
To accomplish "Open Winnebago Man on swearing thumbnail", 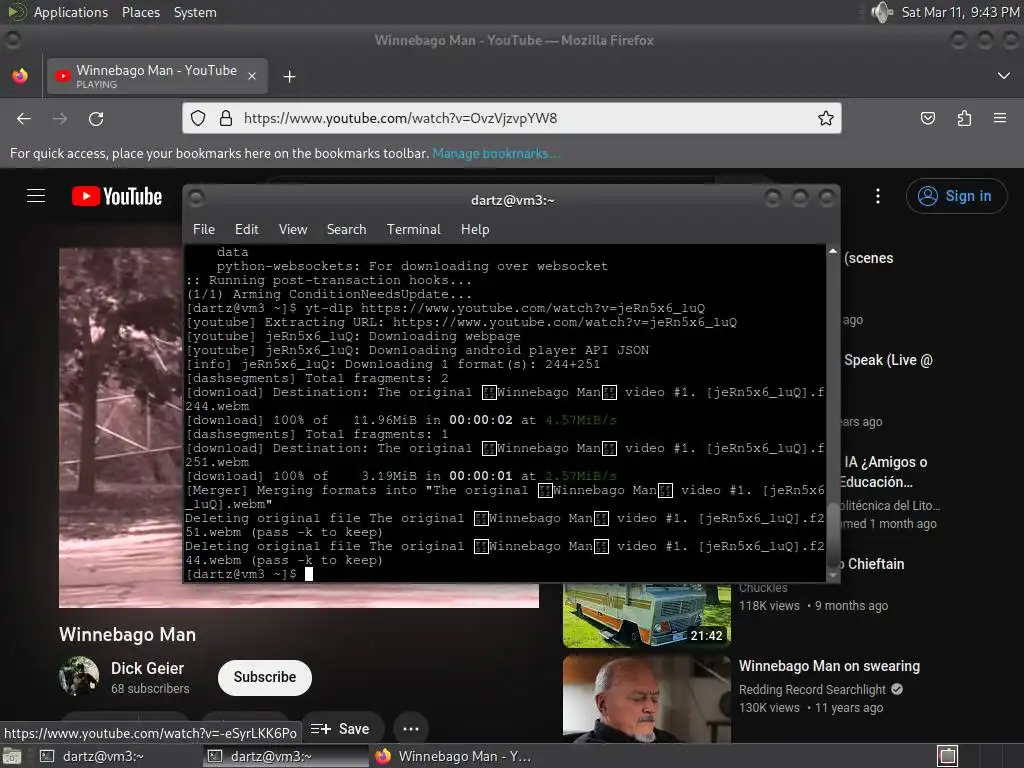I will tap(647, 699).
